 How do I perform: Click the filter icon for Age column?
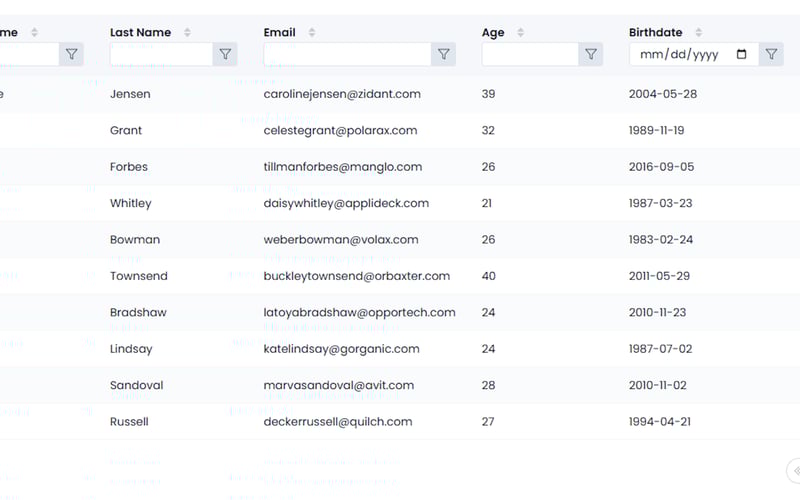(x=590, y=54)
